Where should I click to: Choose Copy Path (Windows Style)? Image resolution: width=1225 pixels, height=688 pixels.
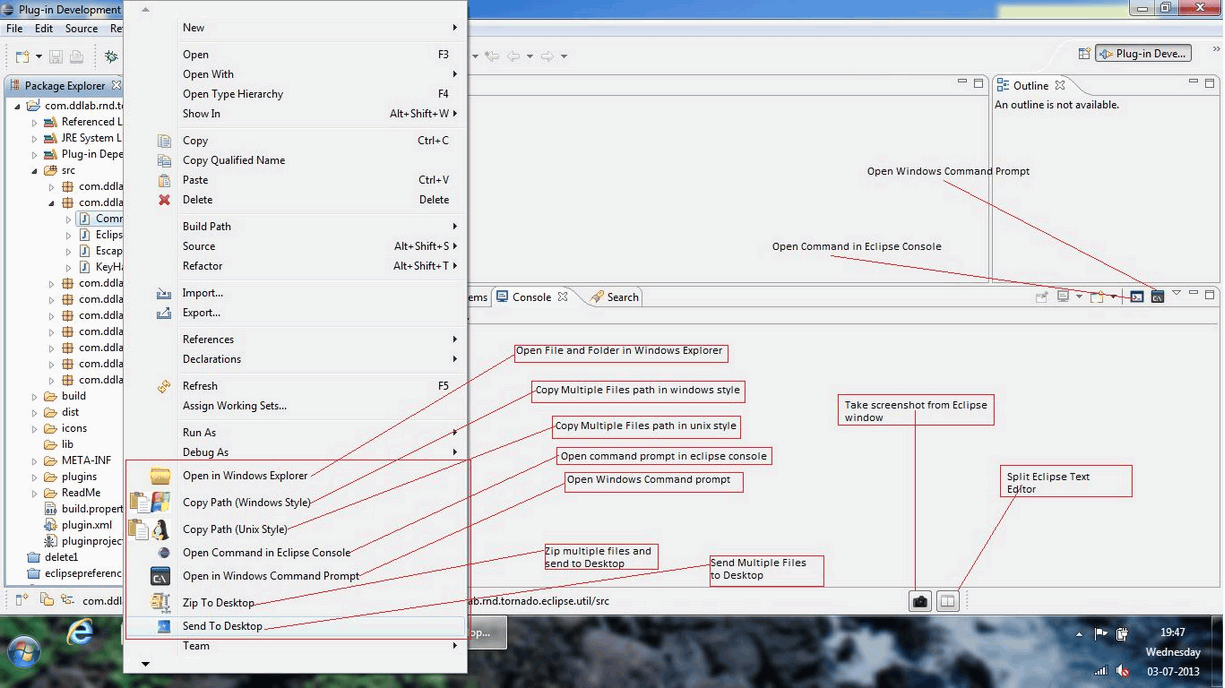click(x=296, y=503)
